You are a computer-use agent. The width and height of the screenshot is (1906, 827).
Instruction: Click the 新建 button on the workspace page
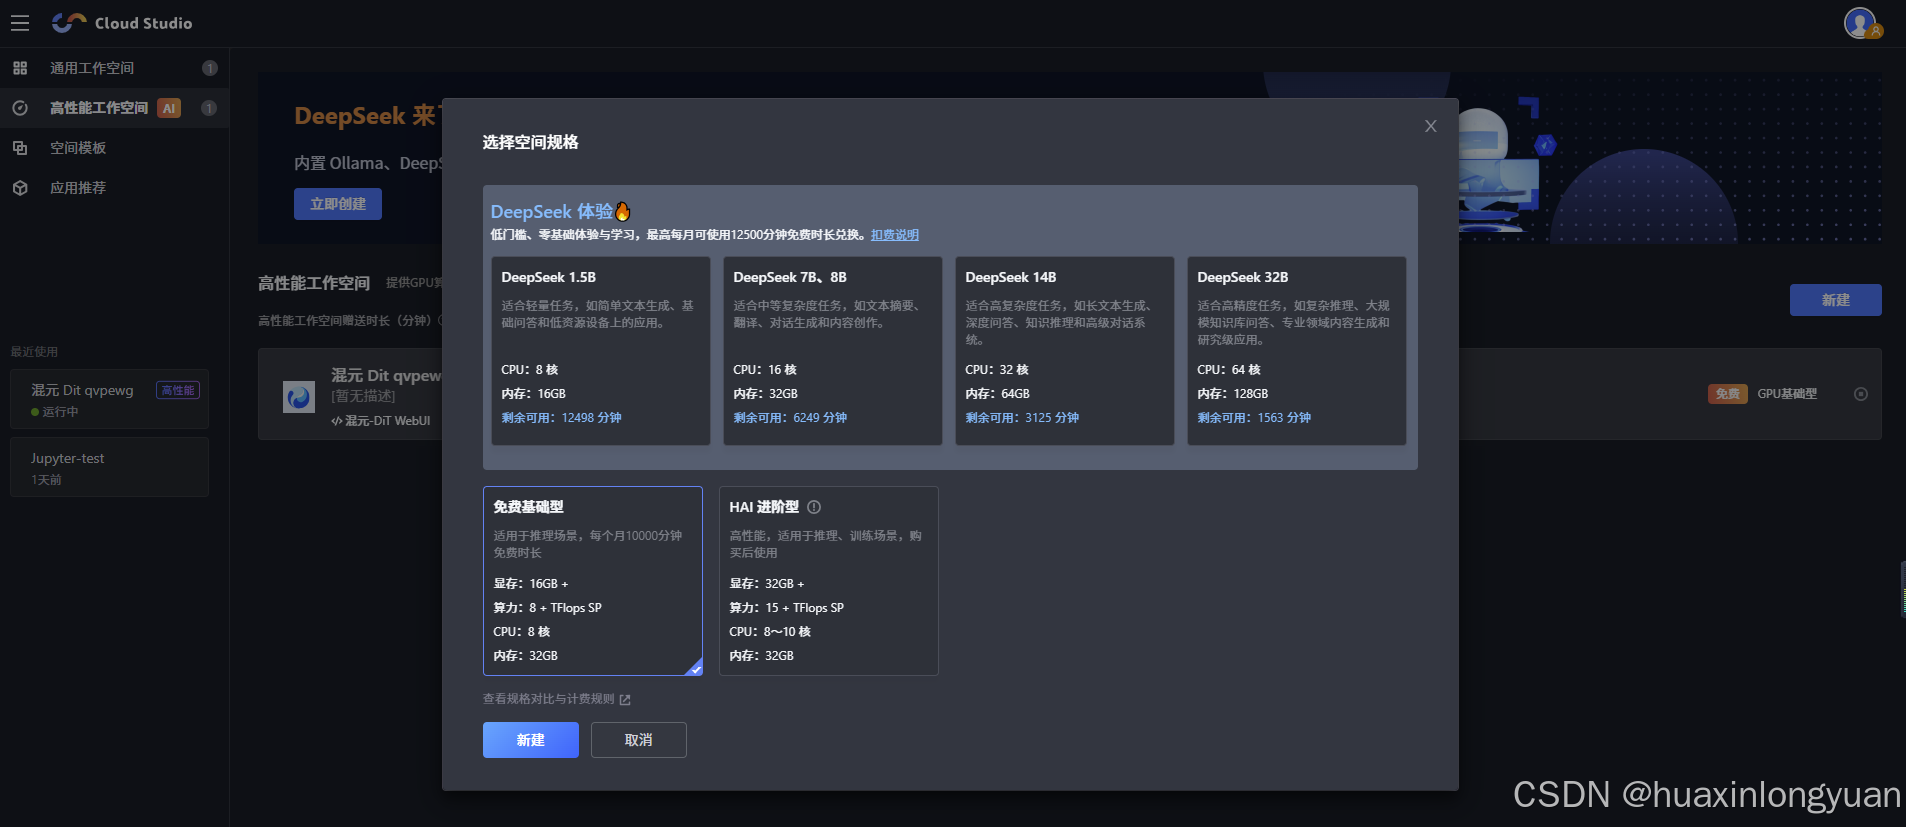tap(1836, 300)
